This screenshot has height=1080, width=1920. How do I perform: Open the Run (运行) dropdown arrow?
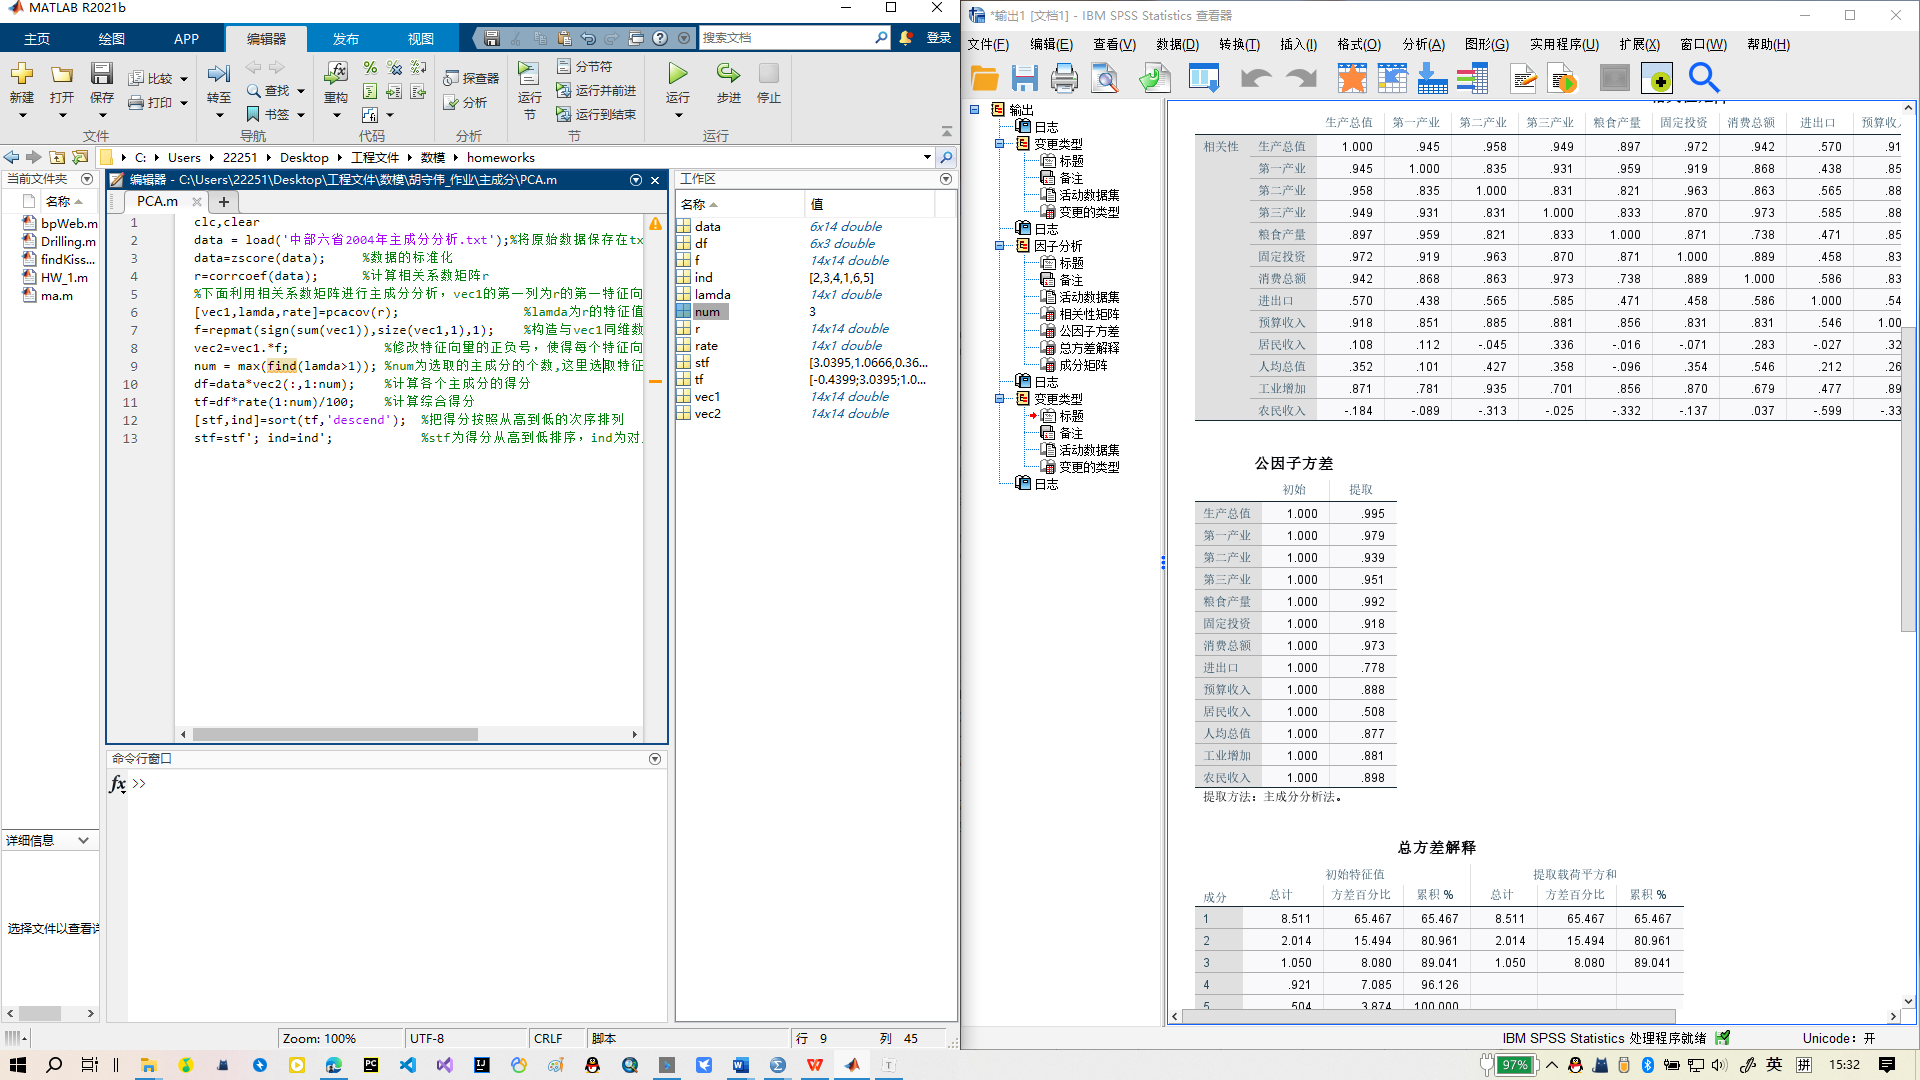pos(678,116)
